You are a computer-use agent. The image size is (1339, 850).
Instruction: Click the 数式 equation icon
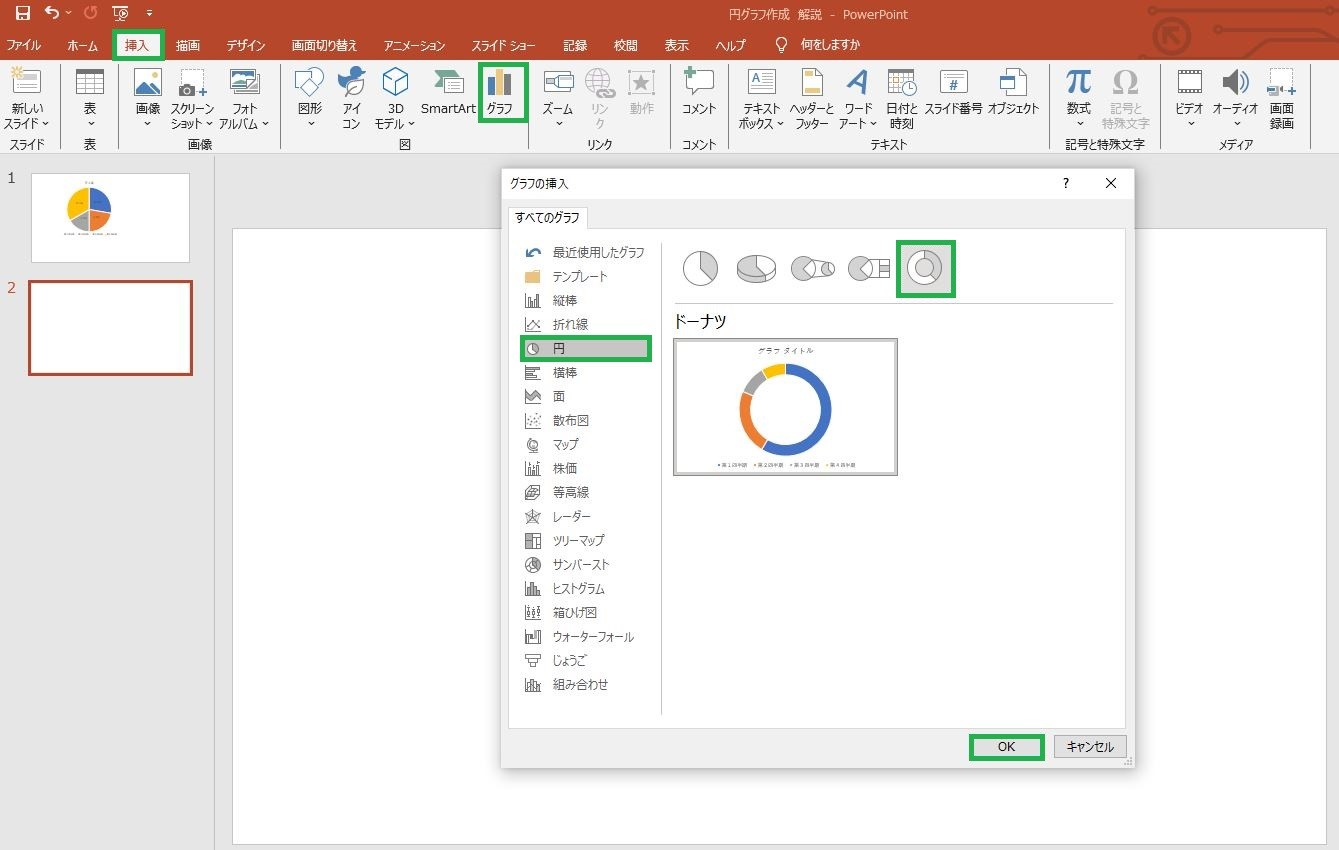click(1078, 83)
